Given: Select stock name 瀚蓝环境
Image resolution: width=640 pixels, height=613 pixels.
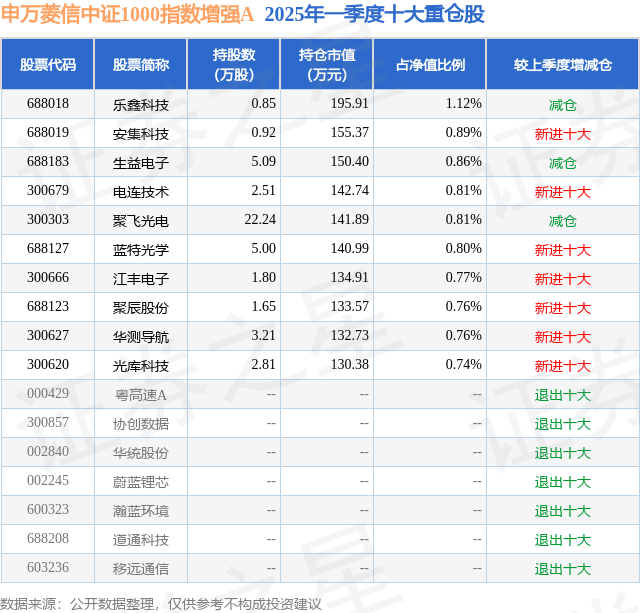Looking at the screenshot, I should pyautogui.click(x=141, y=511).
